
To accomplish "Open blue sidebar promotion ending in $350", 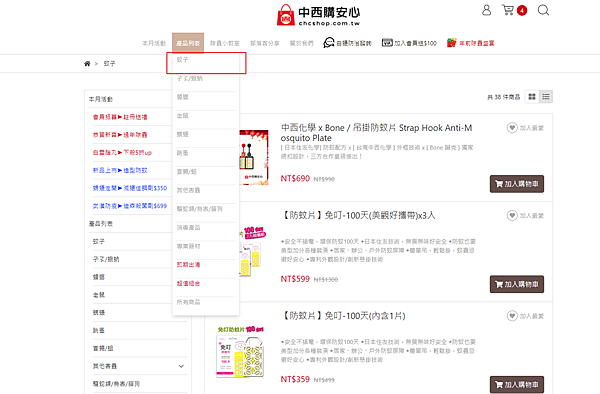I will click(x=130, y=188).
